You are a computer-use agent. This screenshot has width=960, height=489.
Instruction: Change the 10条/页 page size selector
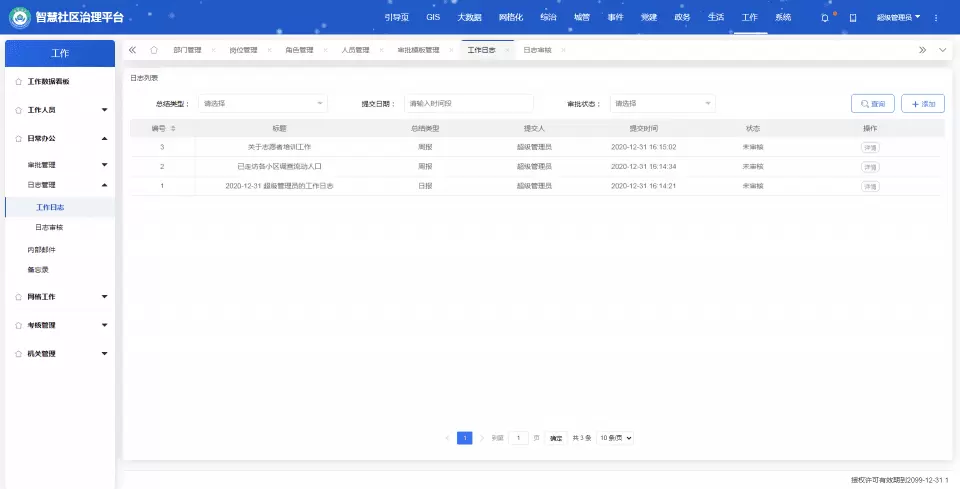(x=616, y=438)
